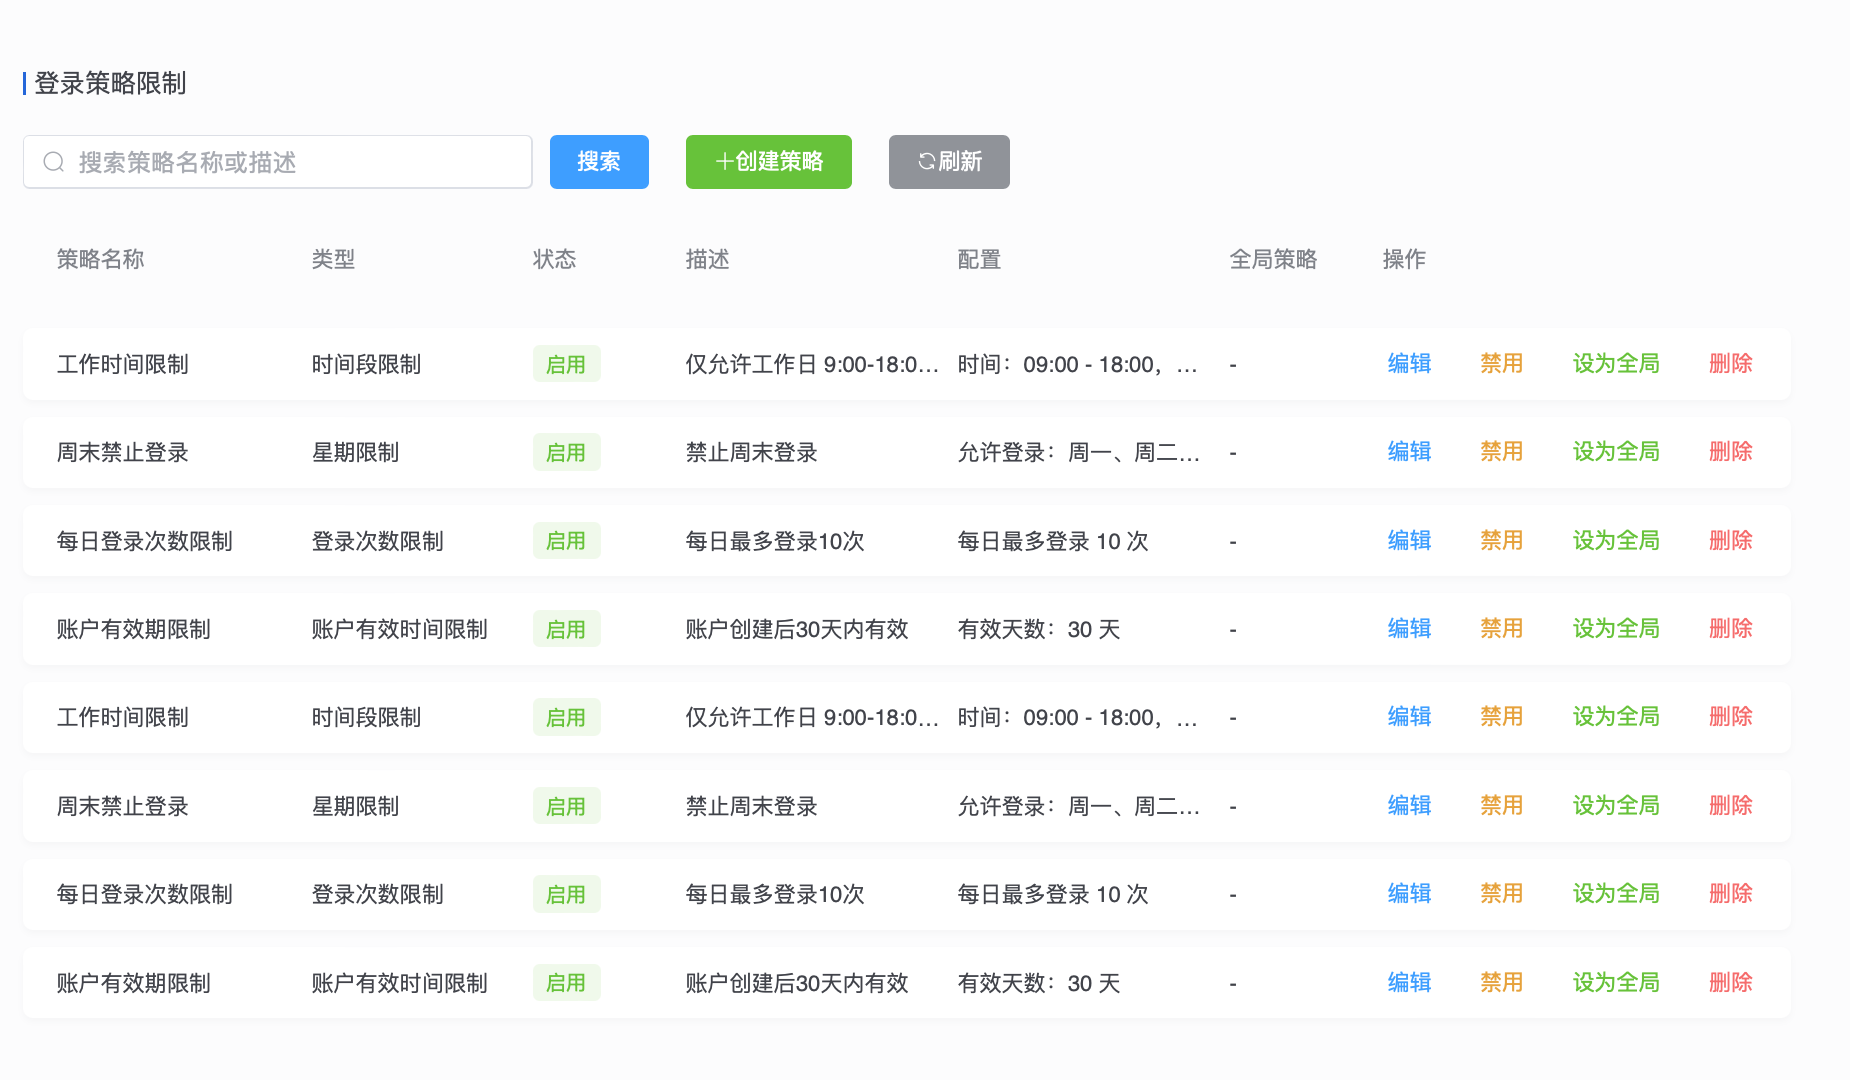
Task: Click the 启用 status tag of first 工作时间限制
Action: tap(566, 364)
